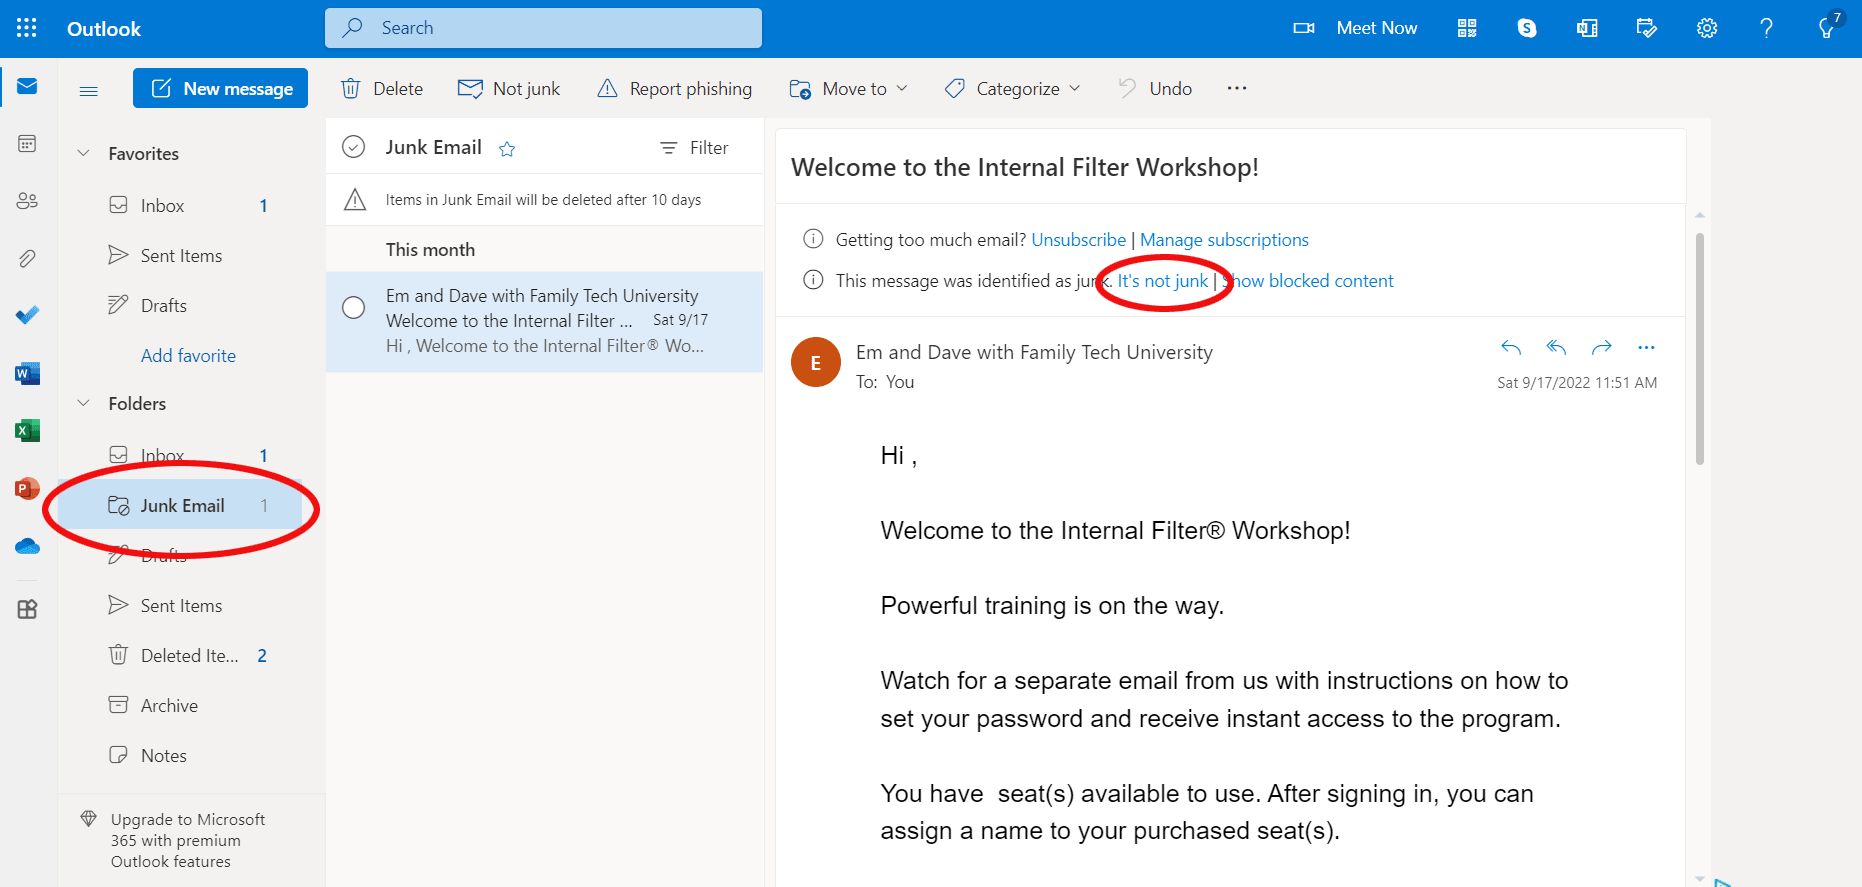Click the It's not junk link
This screenshot has height=887, width=1862.
pyautogui.click(x=1162, y=281)
